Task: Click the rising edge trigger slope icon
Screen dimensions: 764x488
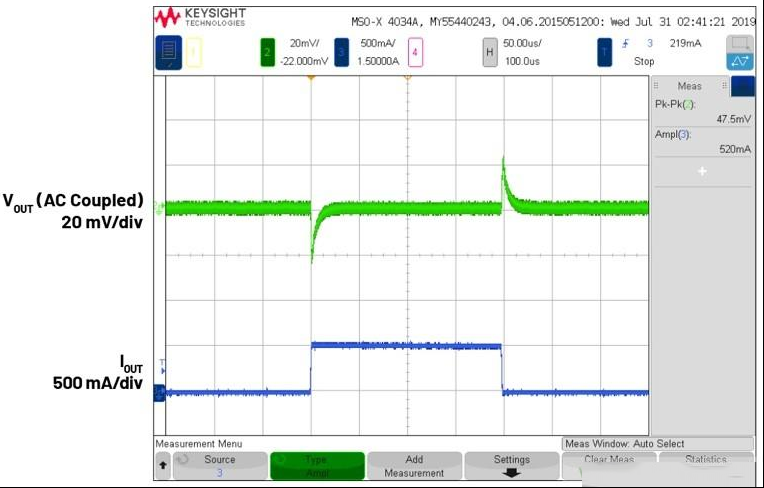Action: pos(625,44)
